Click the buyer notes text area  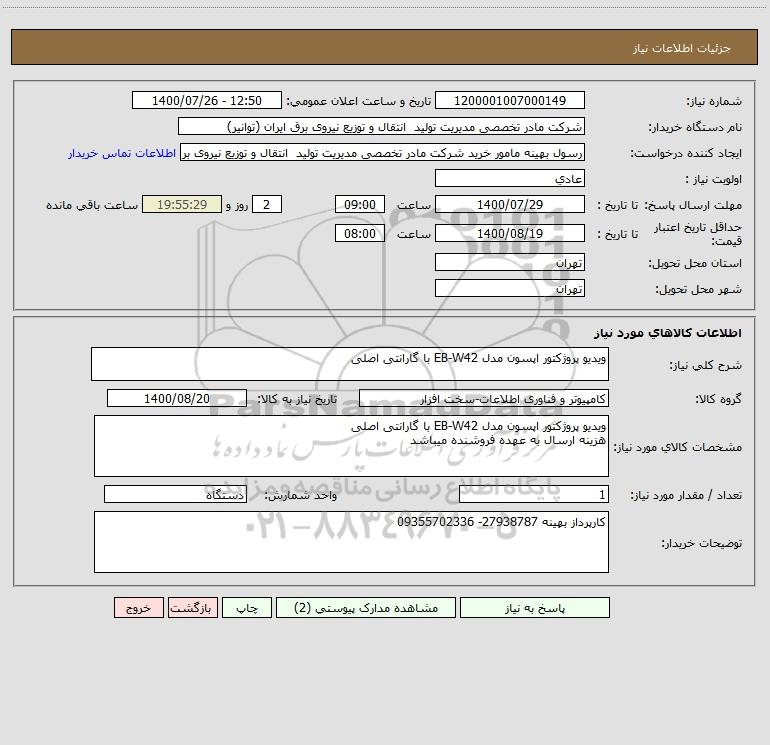click(351, 542)
